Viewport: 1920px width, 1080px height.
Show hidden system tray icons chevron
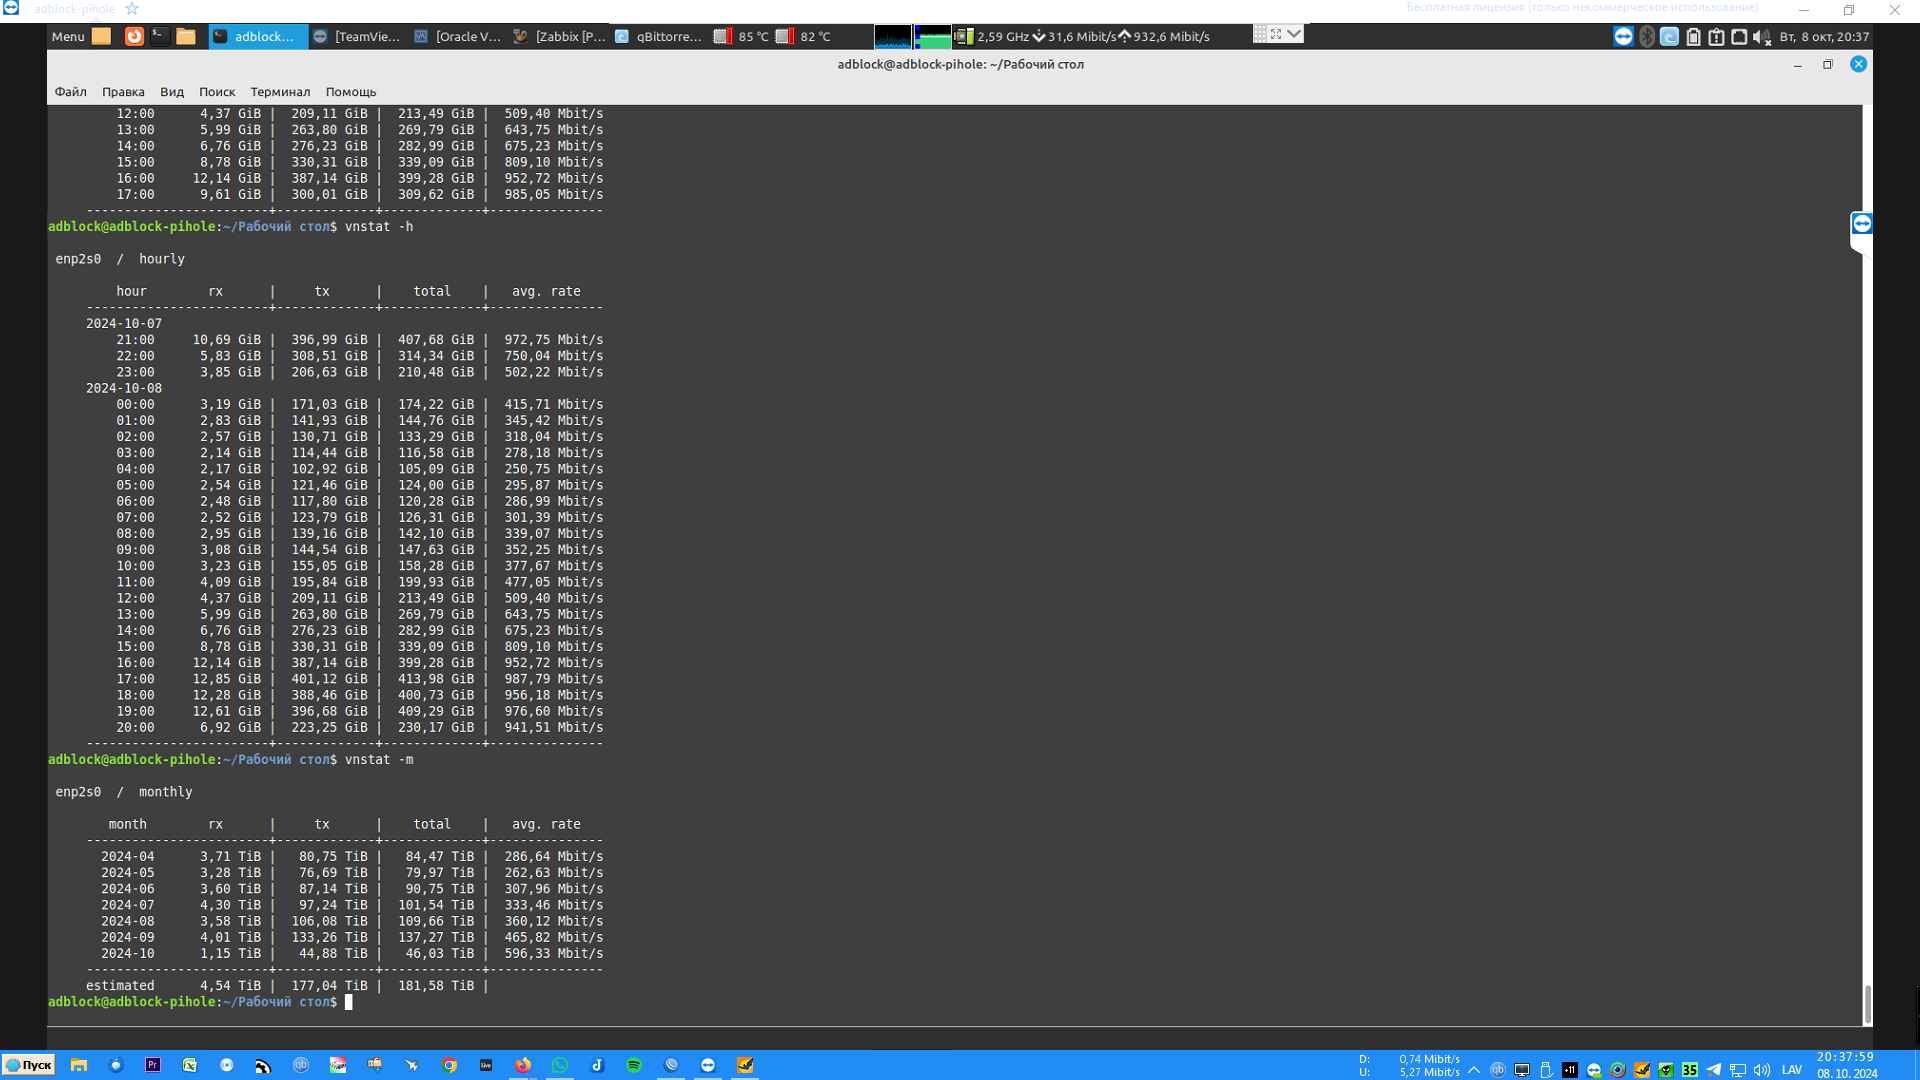click(x=1474, y=1070)
